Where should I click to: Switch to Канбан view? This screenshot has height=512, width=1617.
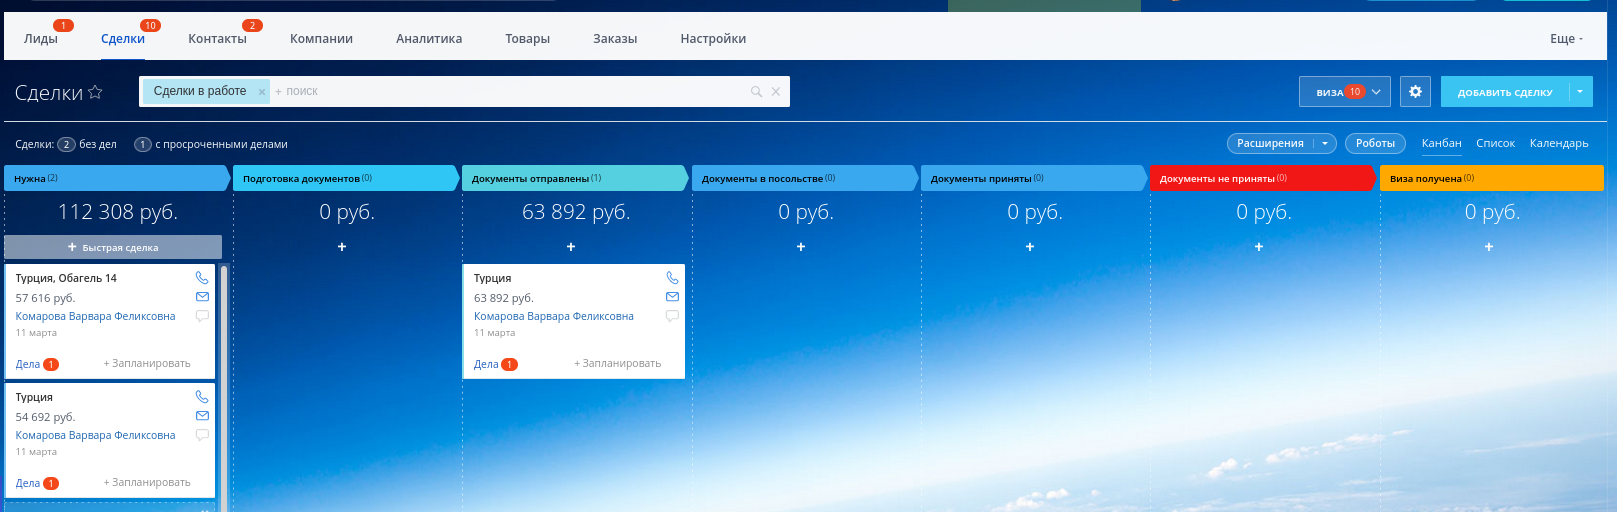click(1441, 143)
